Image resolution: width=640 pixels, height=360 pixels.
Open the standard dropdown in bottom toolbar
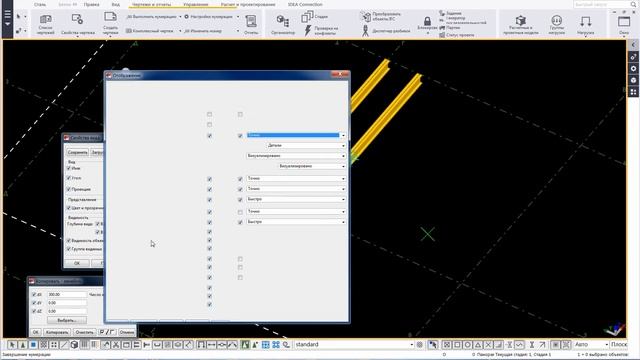tap(354, 344)
